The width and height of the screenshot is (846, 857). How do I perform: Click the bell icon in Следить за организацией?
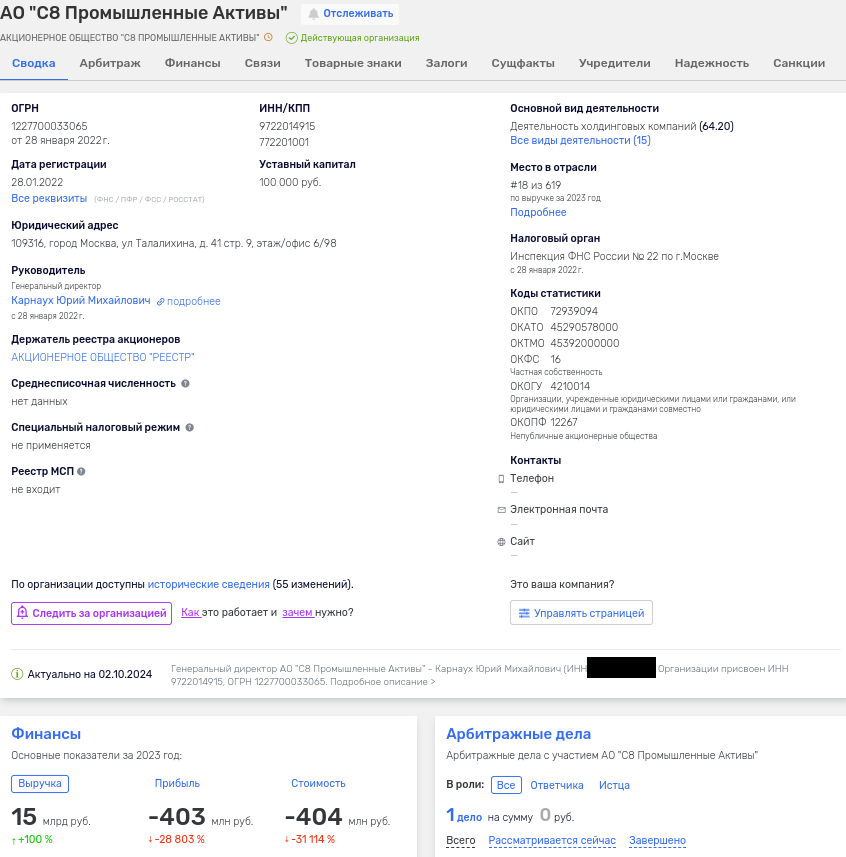click(22, 613)
